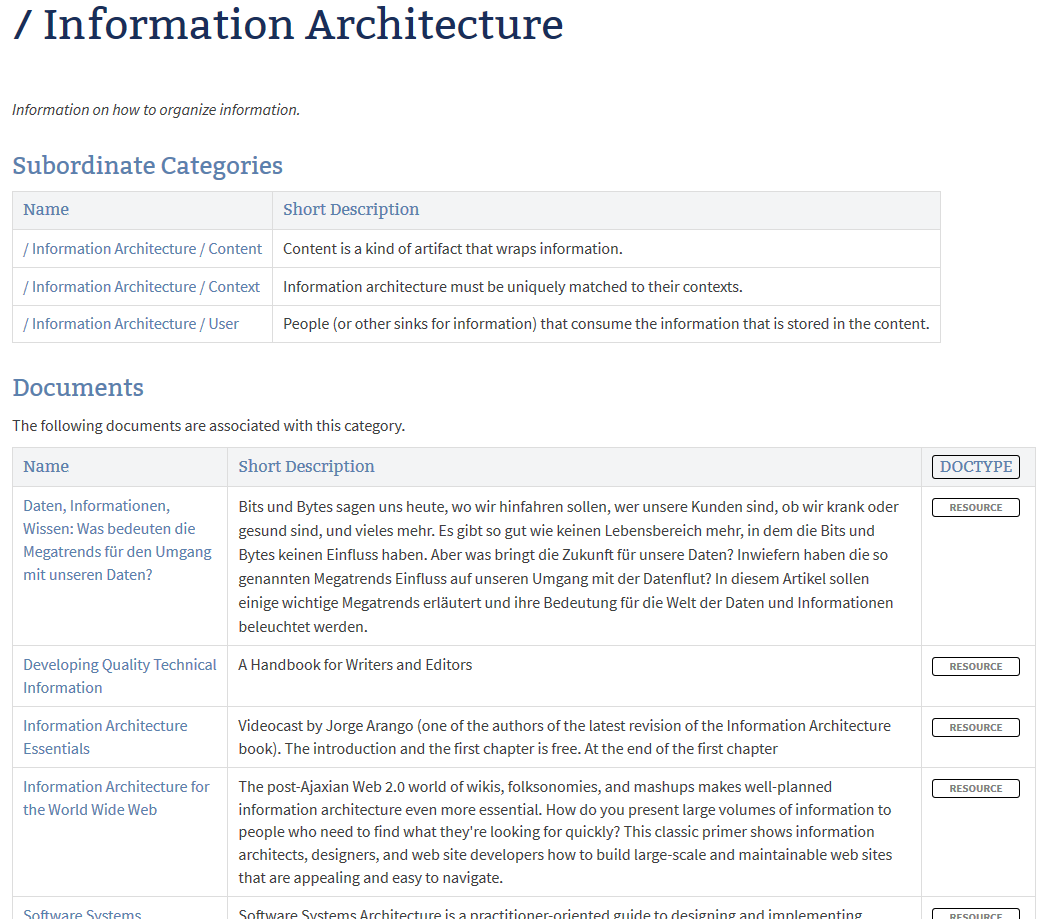The height and width of the screenshot is (919, 1048).
Task: Click the leading slash in the page title
Action: (x=23, y=26)
